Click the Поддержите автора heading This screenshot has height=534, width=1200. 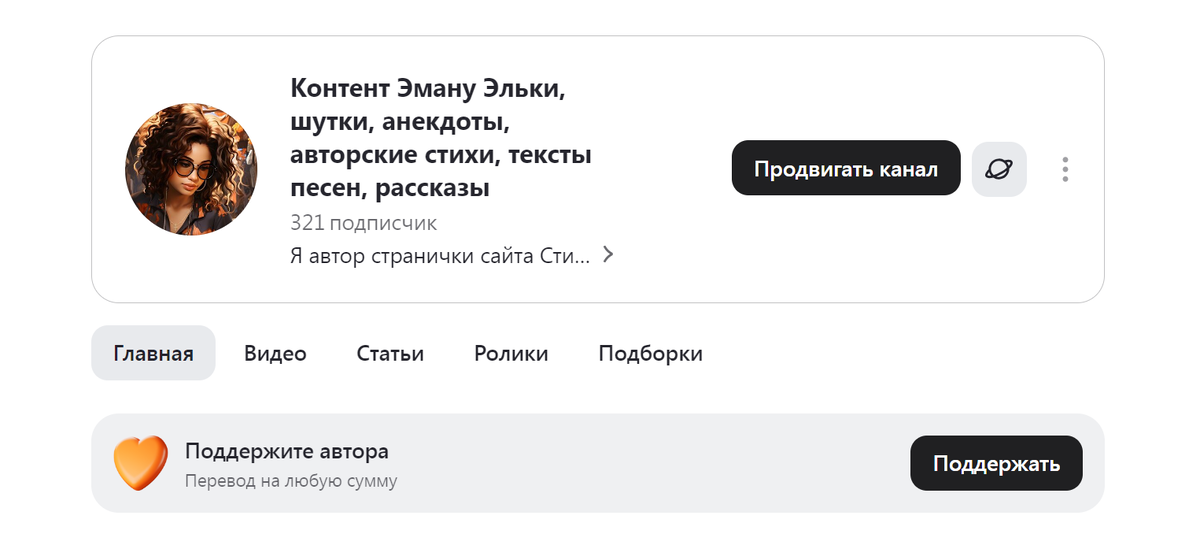(287, 451)
